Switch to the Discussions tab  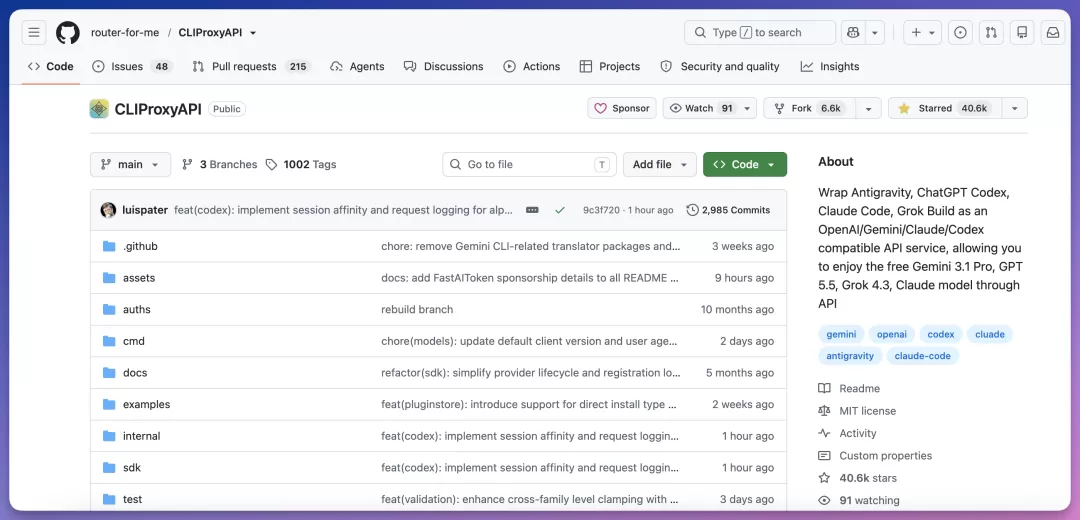click(x=444, y=67)
